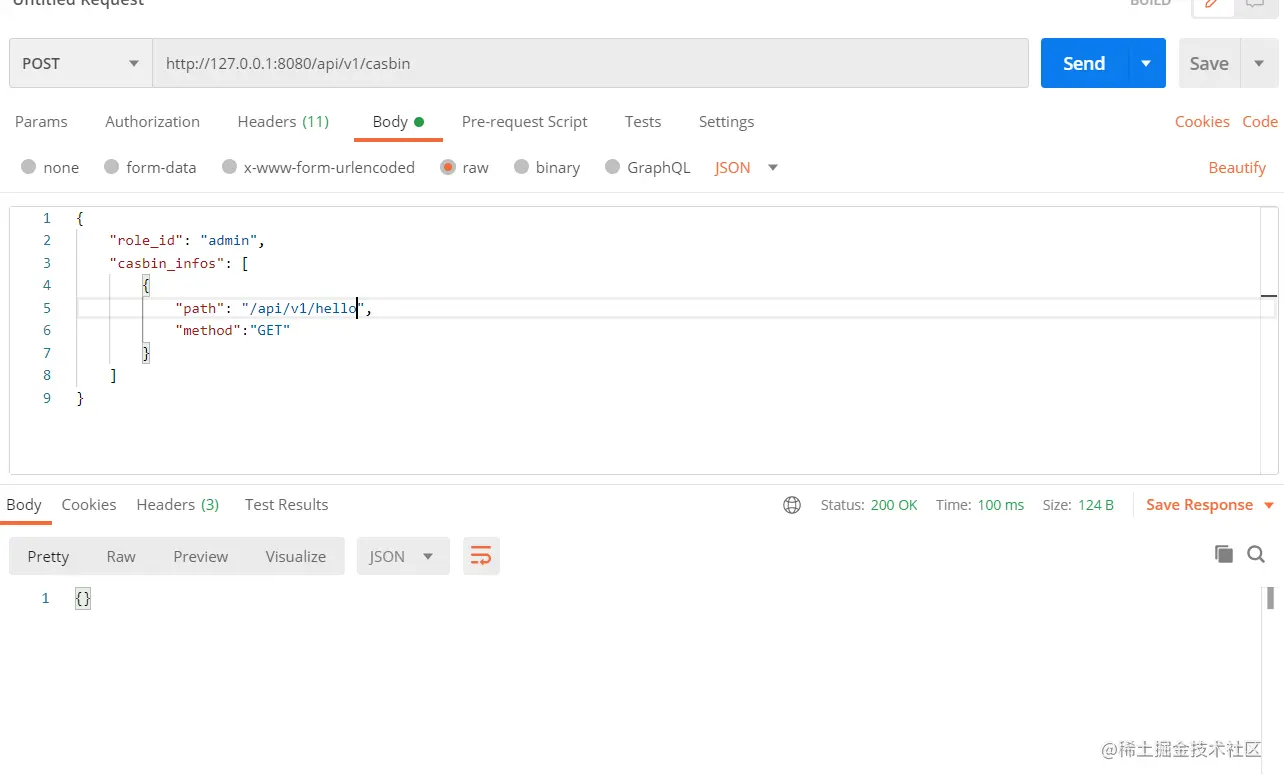Click the Send button

click(x=1084, y=63)
